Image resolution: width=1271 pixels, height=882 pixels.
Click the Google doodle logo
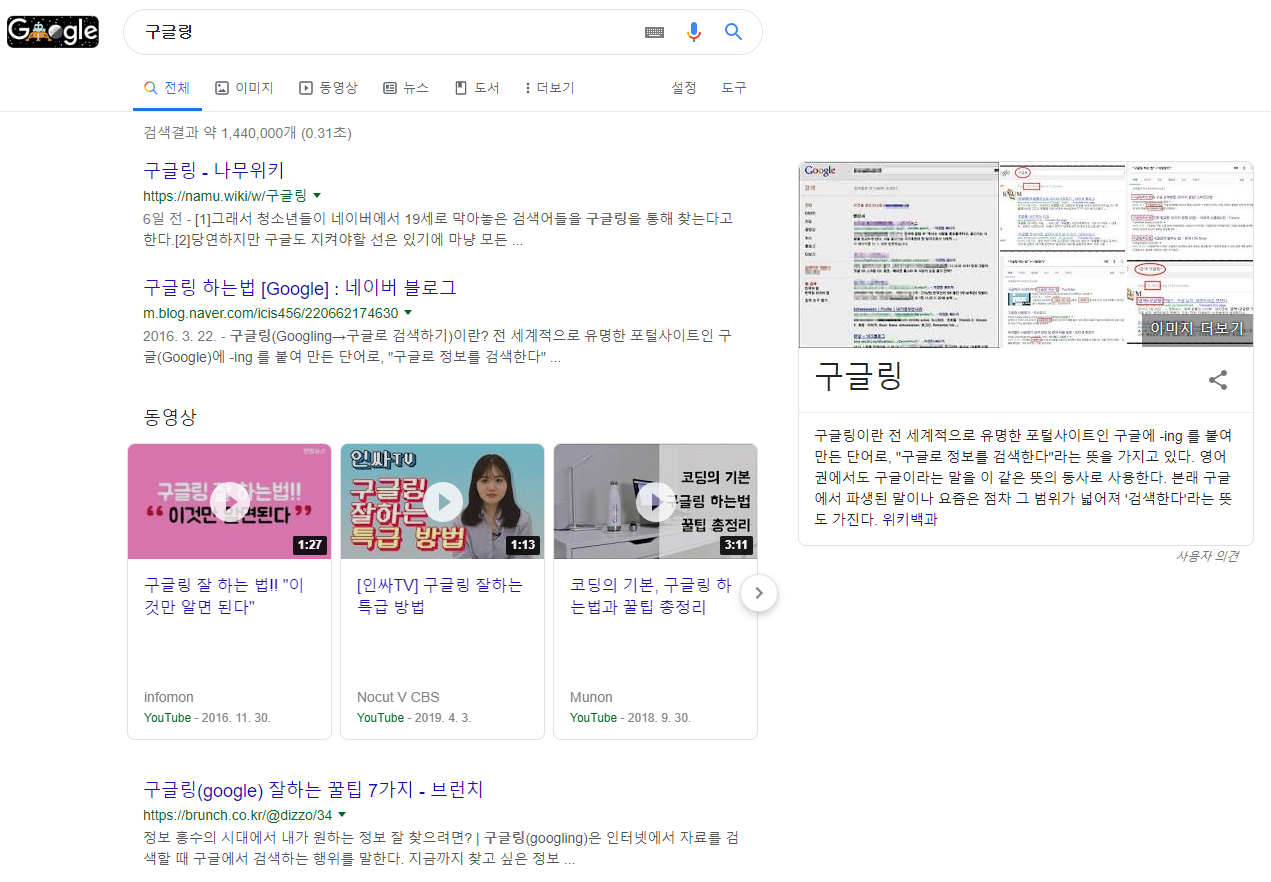pos(53,32)
